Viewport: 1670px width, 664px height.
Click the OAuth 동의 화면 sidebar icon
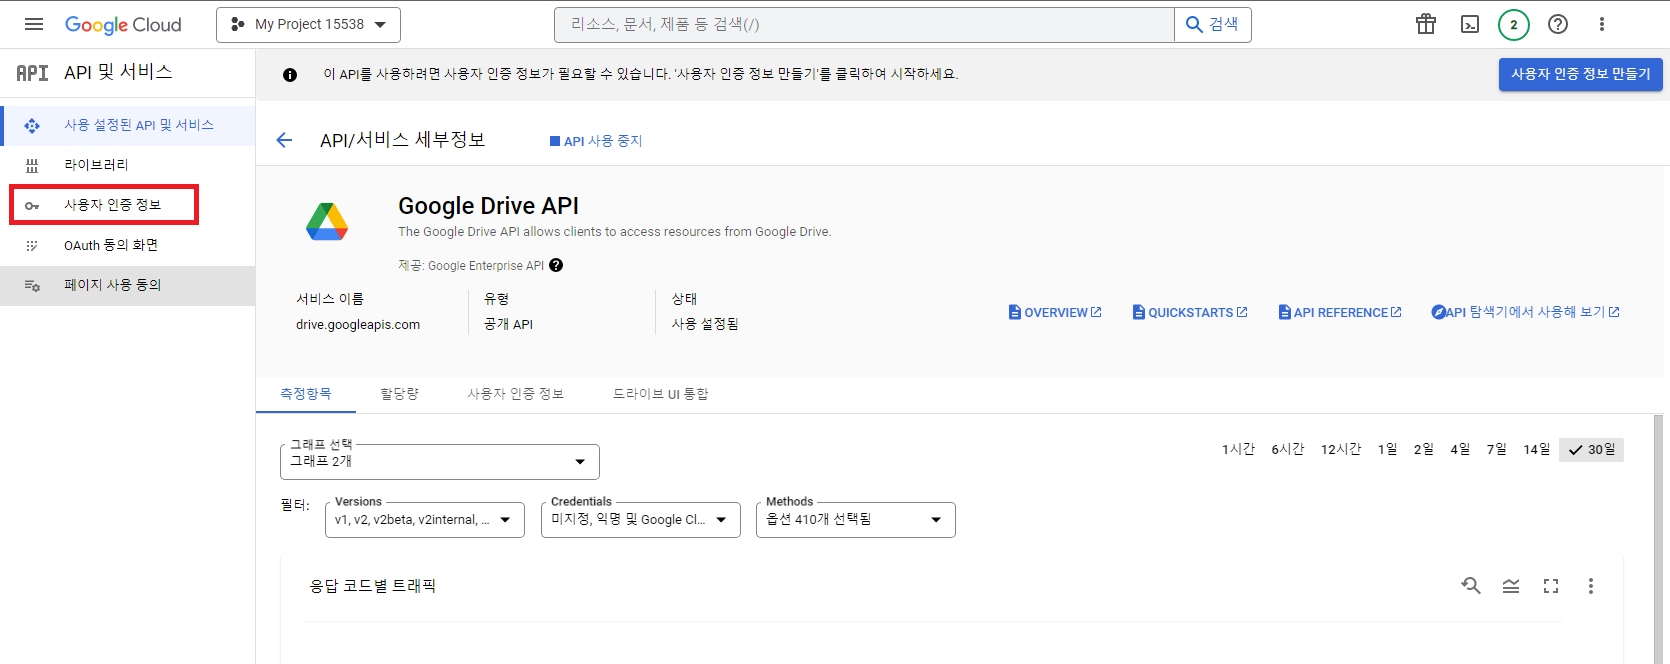tap(32, 245)
